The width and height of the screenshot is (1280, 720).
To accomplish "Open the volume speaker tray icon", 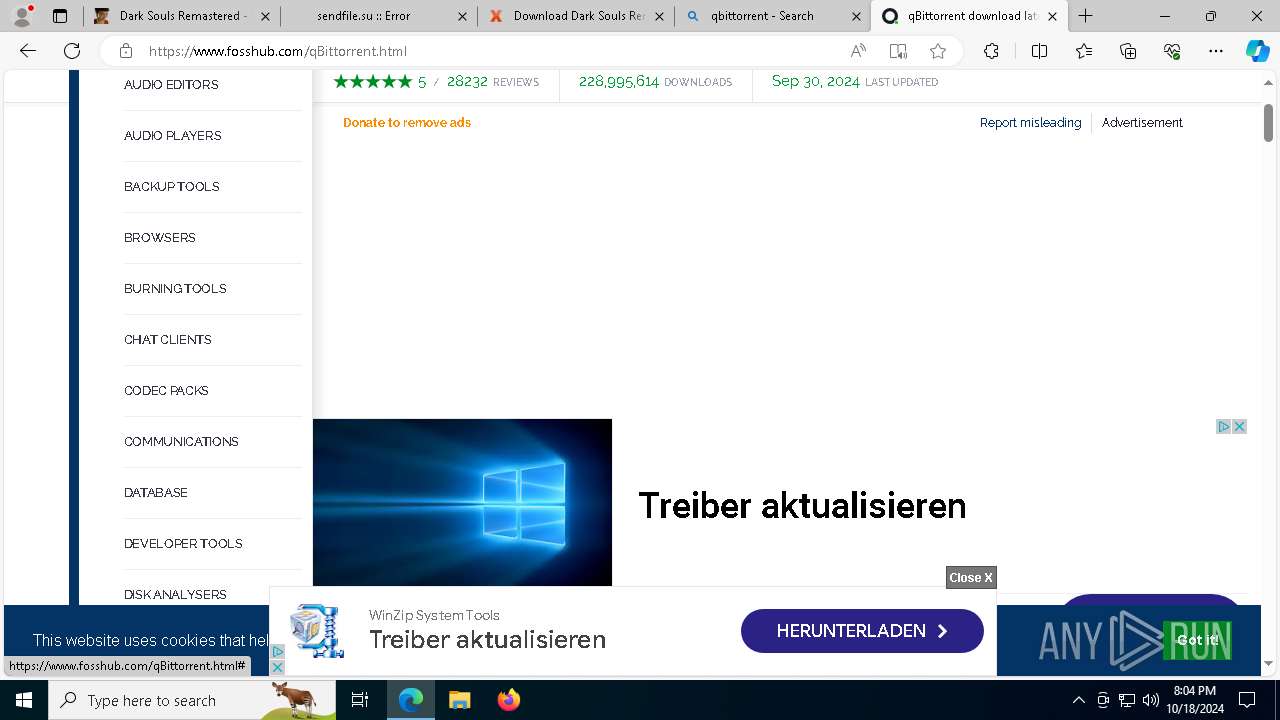I will click(1150, 700).
